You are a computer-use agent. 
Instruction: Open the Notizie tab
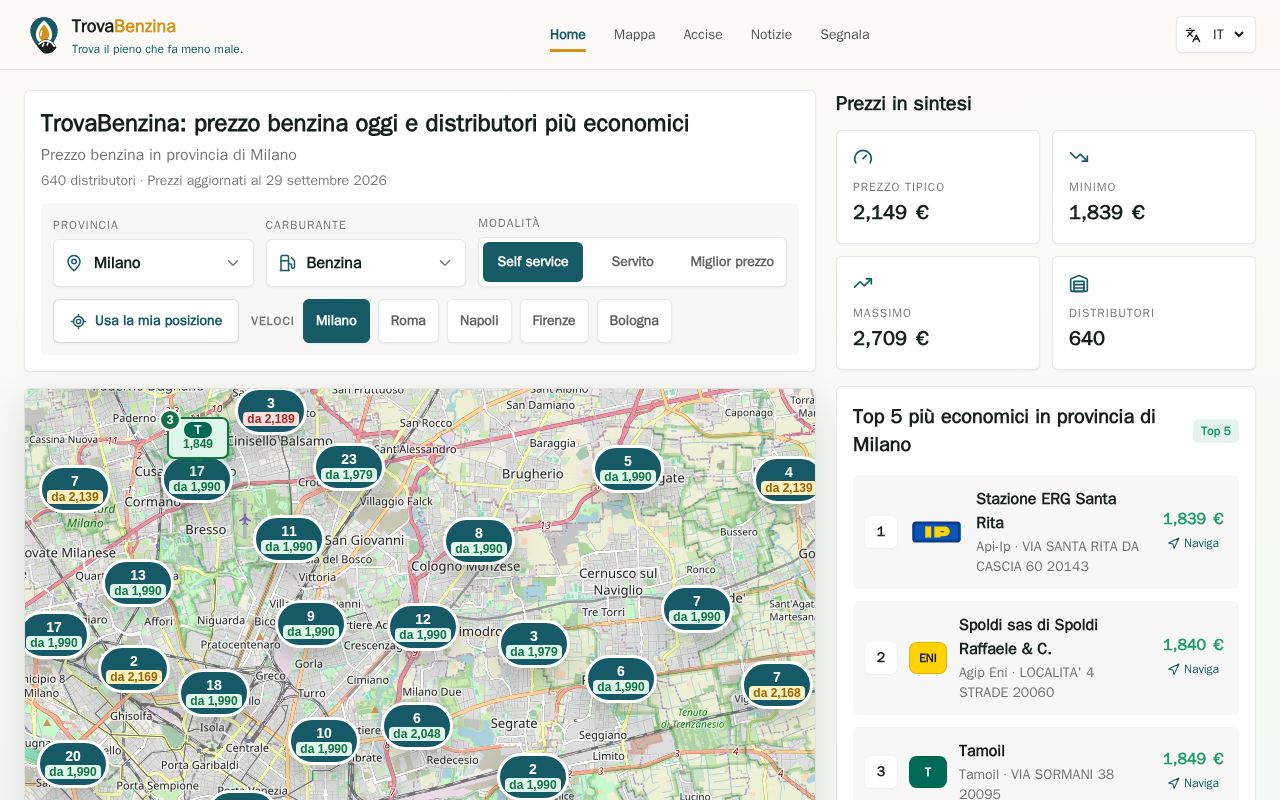(771, 35)
